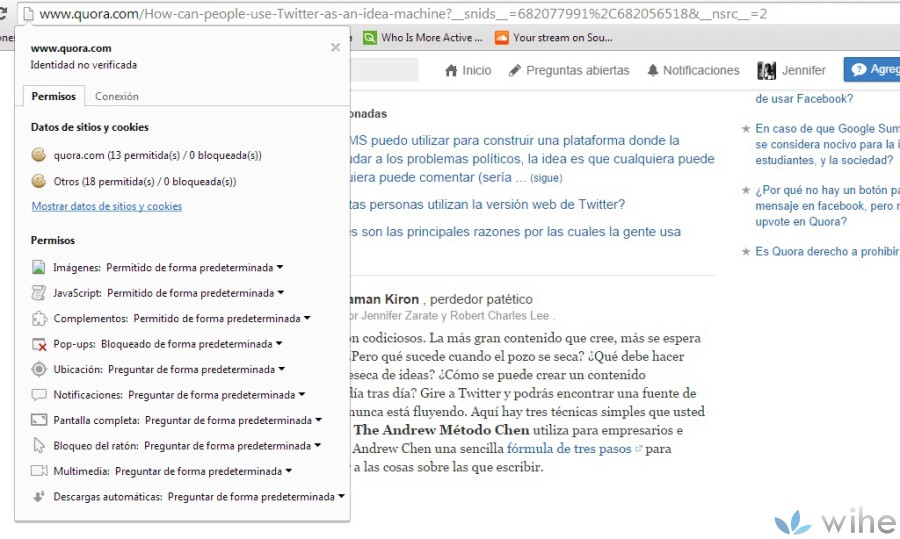Open the Pantalla completa permission dropdown
900x539 pixels.
pyautogui.click(x=233, y=420)
